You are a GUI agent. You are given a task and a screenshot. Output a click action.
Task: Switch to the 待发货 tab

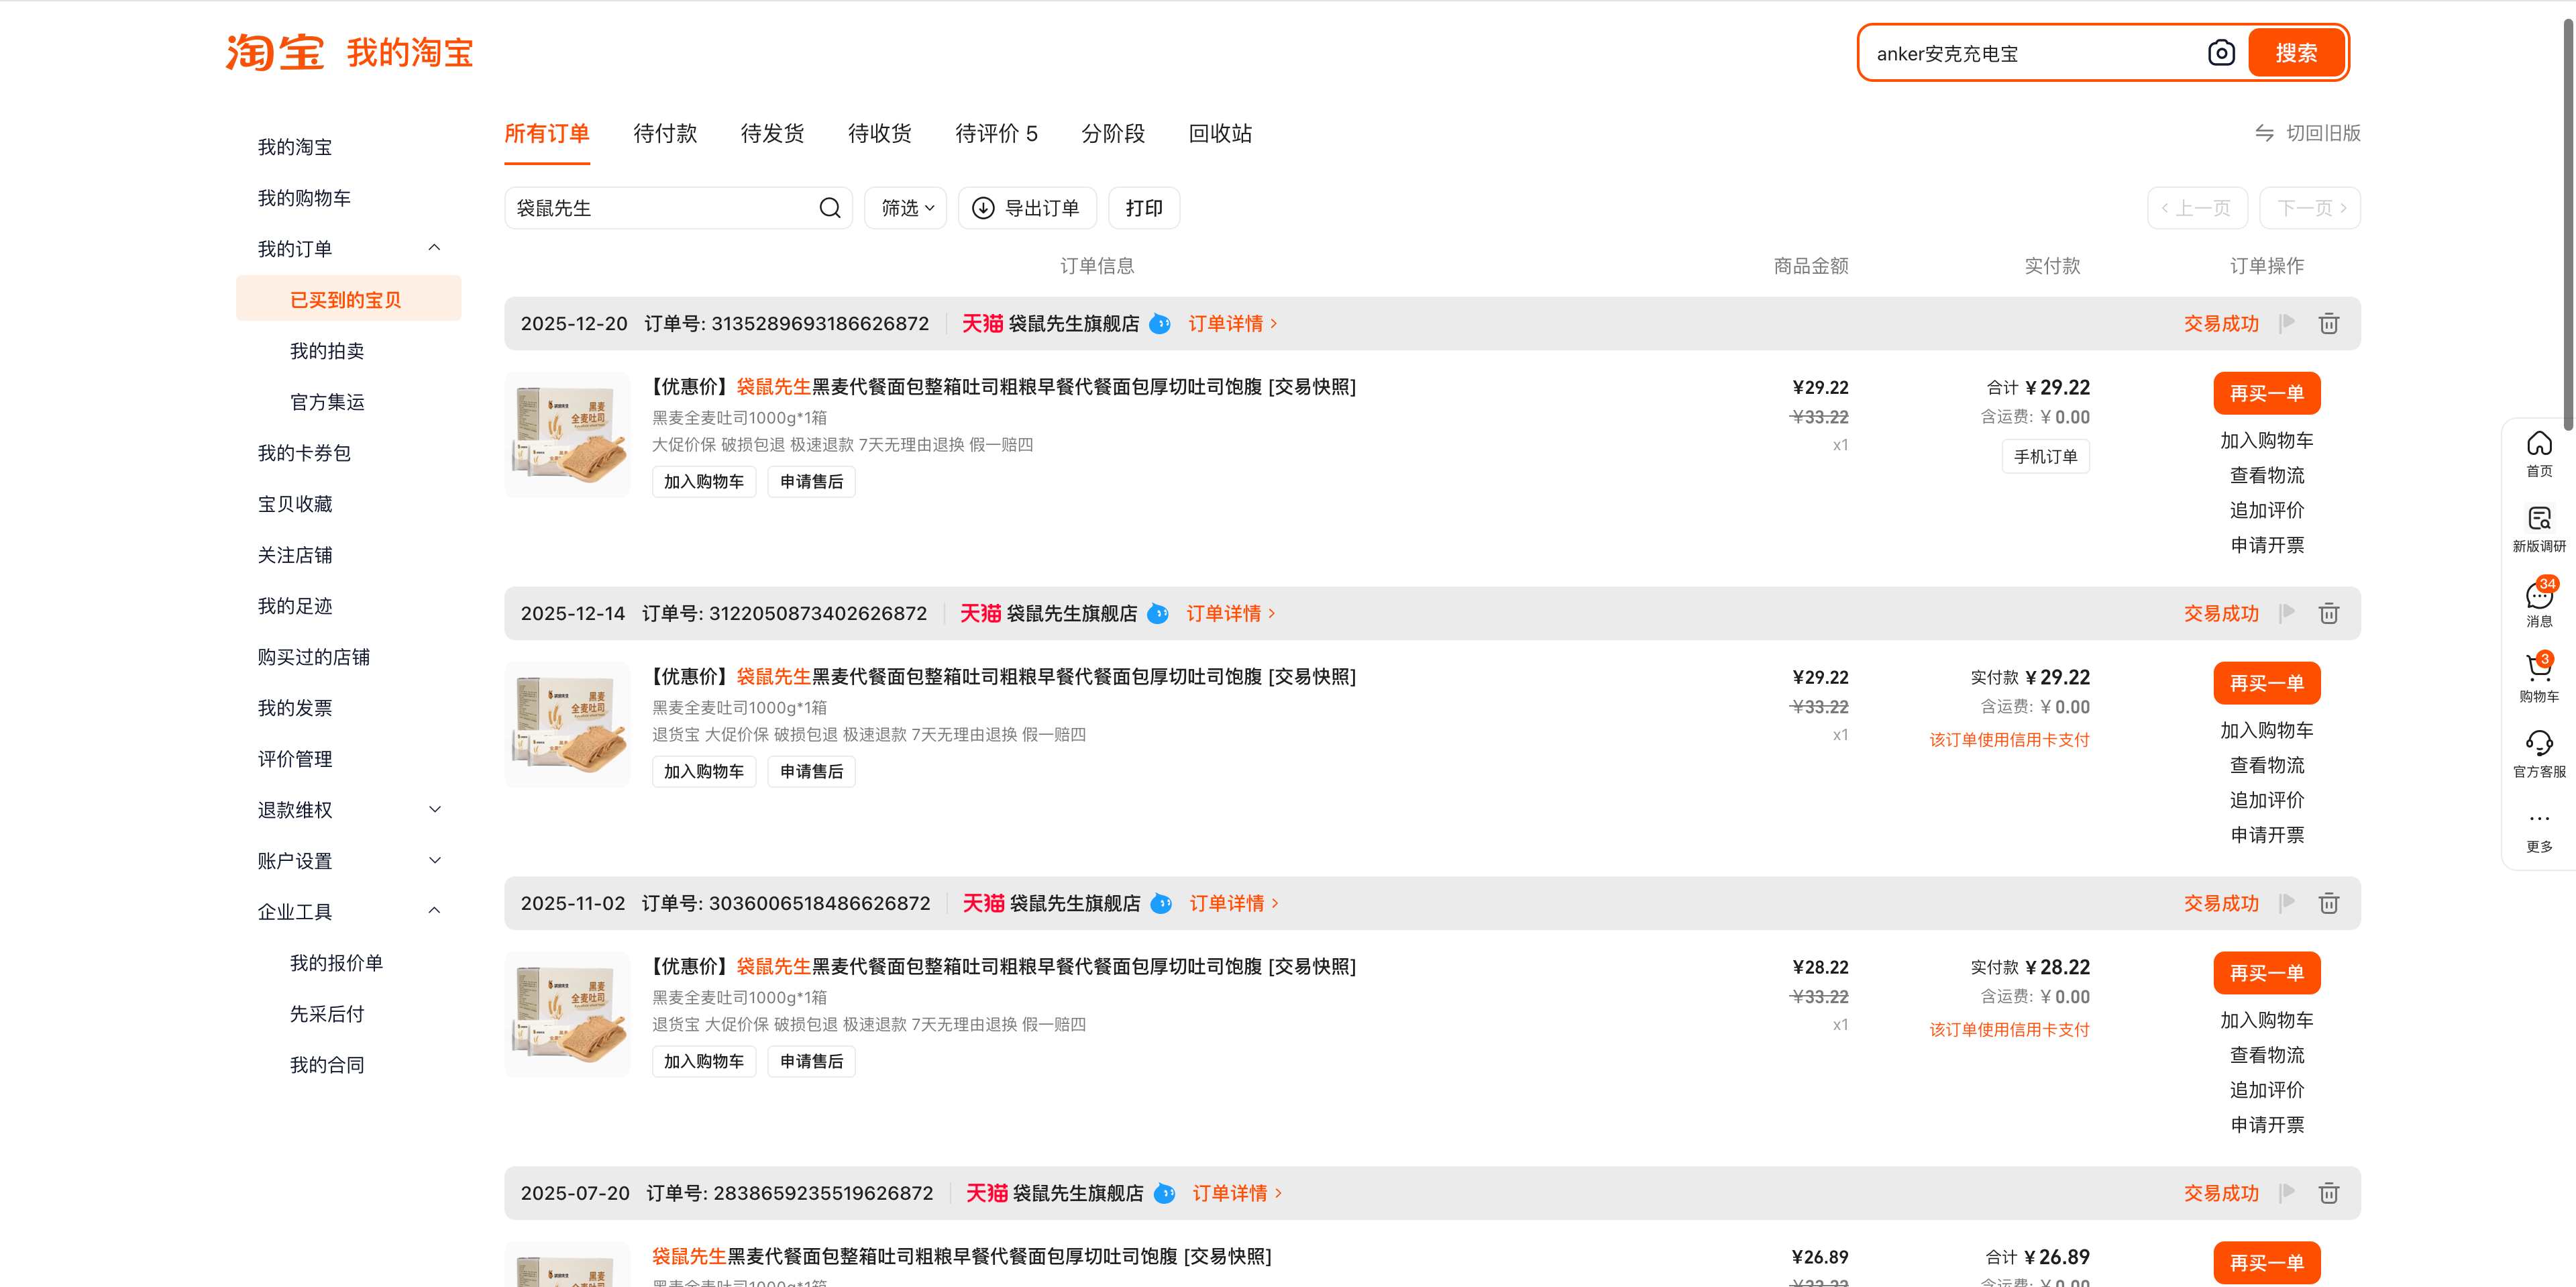tap(772, 133)
